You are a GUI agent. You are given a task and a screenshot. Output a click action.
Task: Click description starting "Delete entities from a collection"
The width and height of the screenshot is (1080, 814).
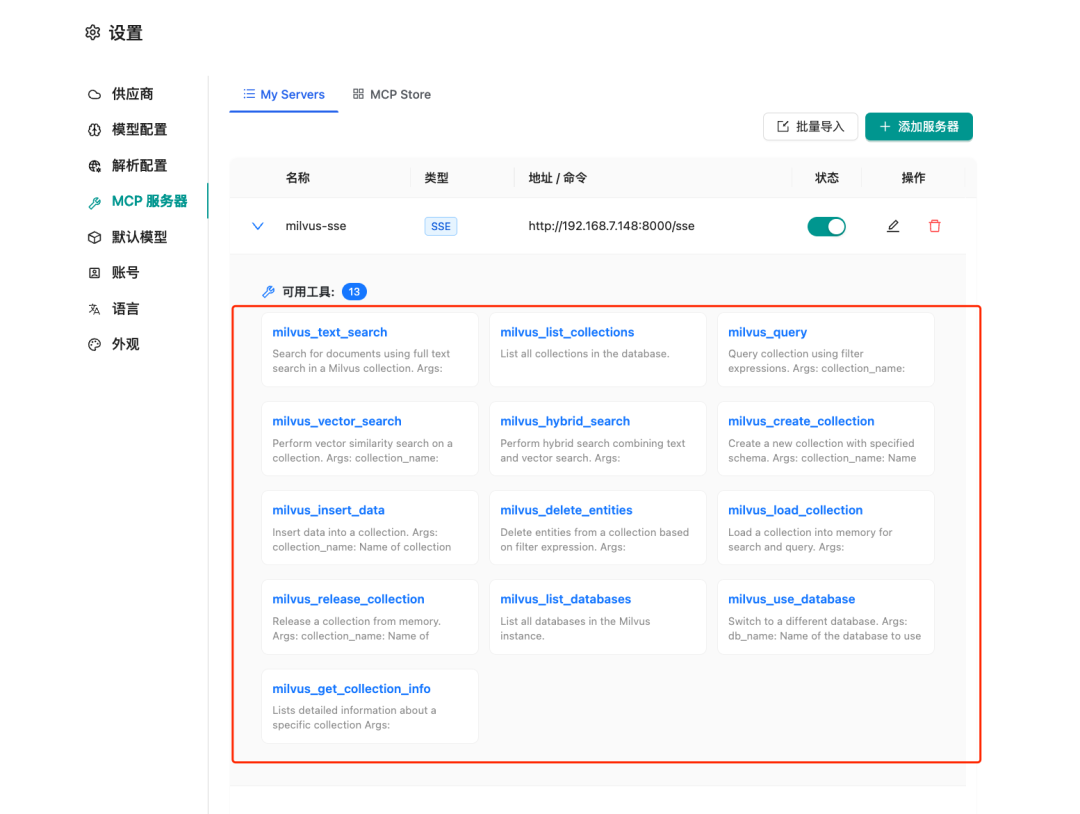[594, 539]
